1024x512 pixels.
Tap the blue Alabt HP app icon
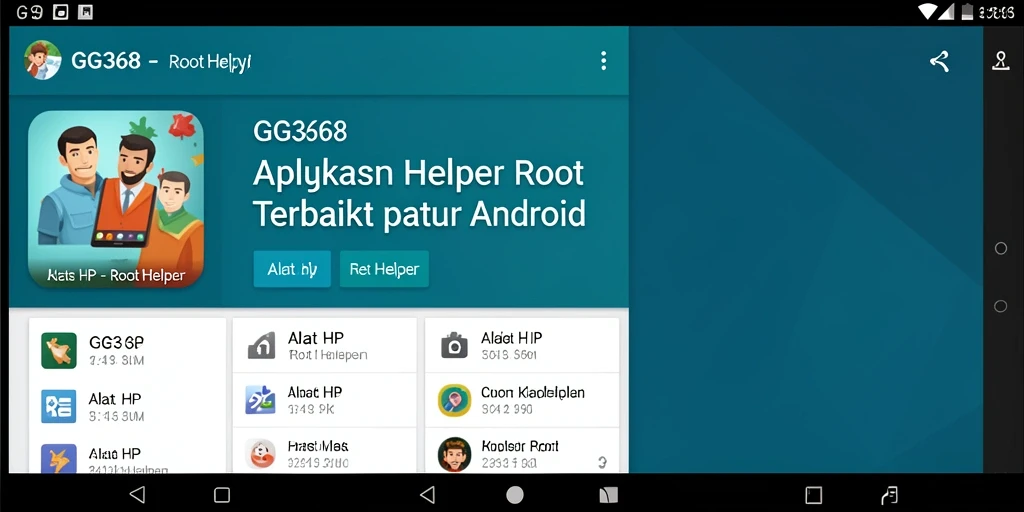tap(260, 400)
